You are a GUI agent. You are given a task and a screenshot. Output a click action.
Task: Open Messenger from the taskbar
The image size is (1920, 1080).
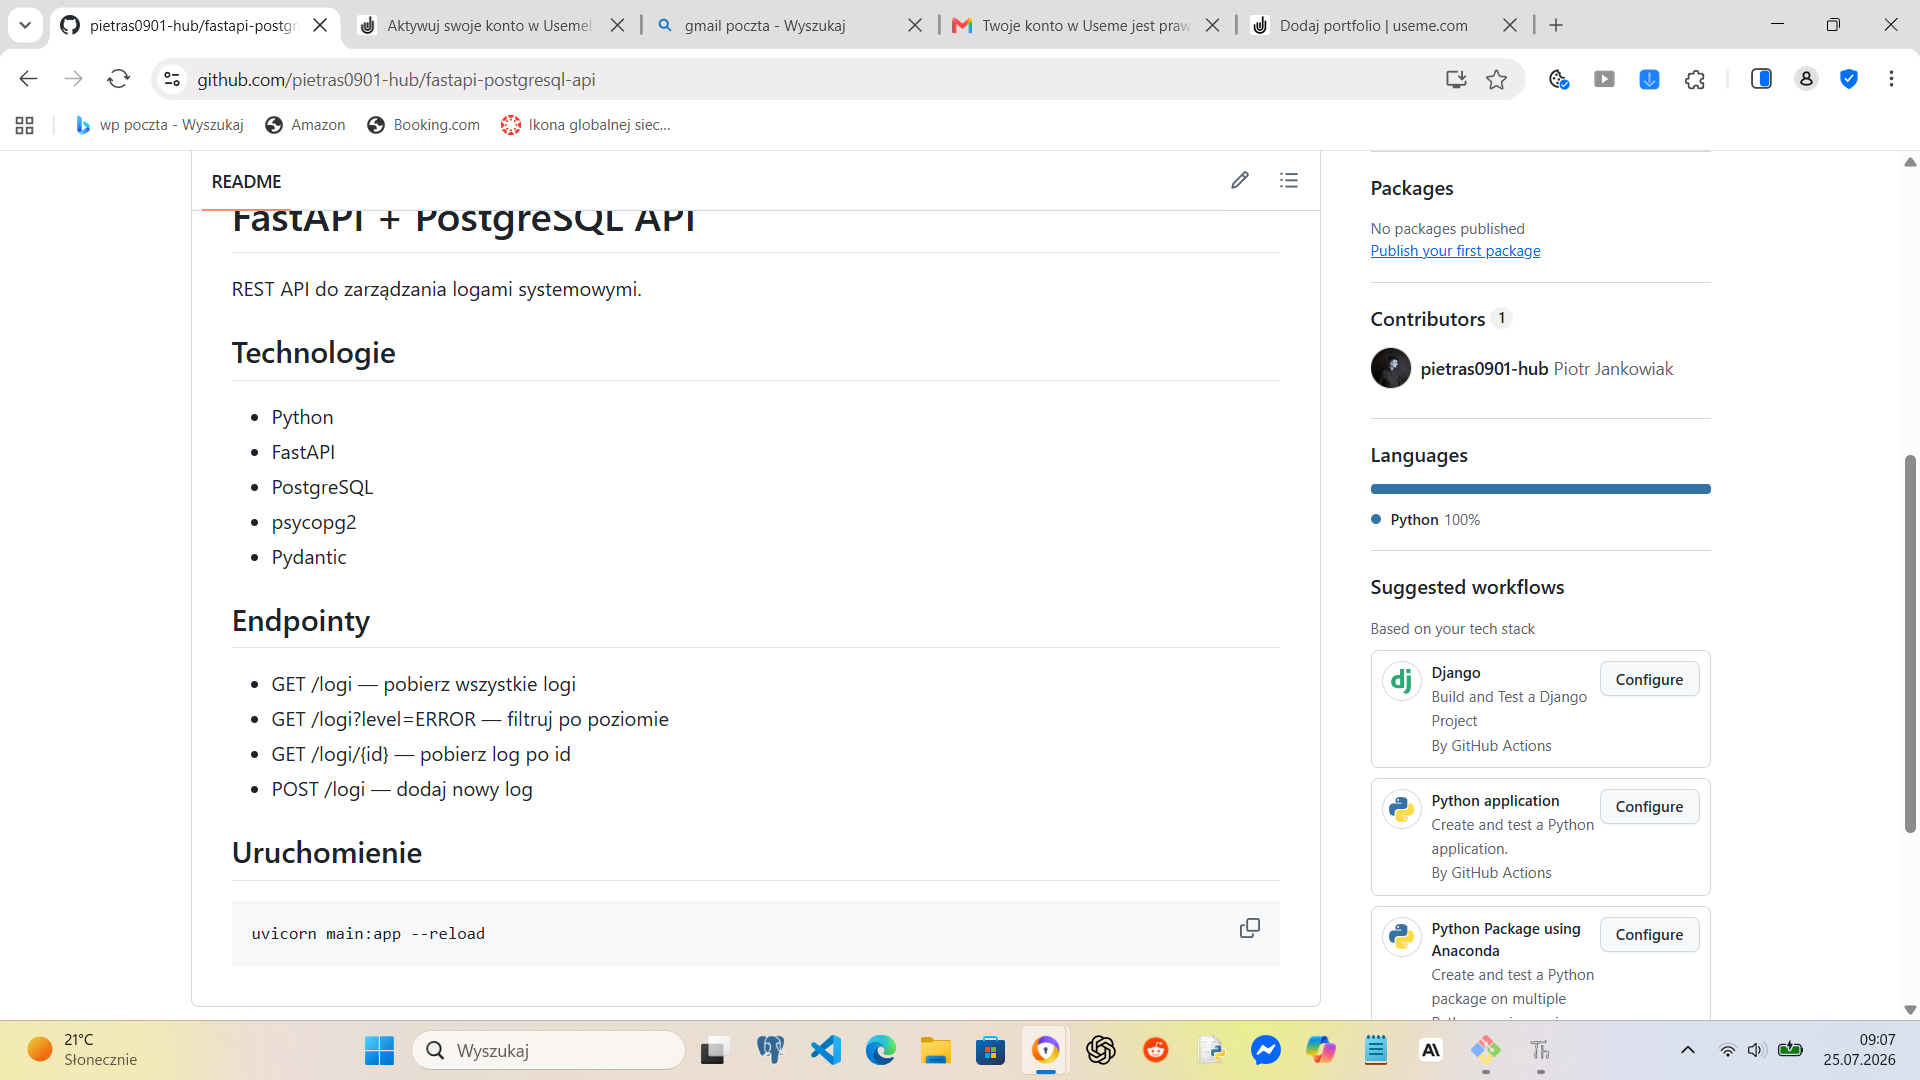[x=1265, y=1050]
